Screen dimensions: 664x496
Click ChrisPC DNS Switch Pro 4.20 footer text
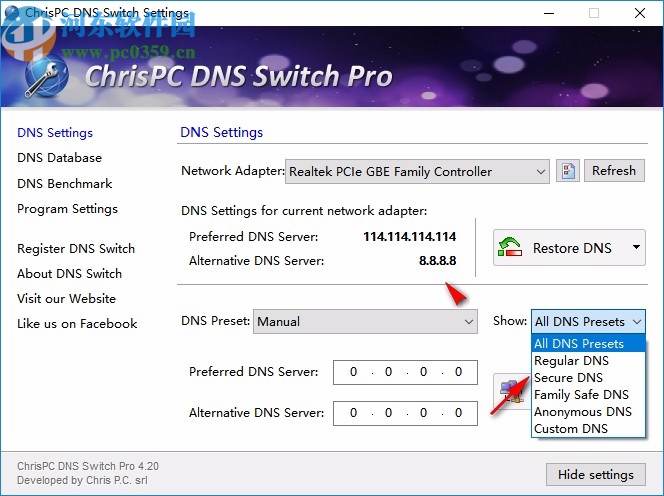[x=88, y=466]
